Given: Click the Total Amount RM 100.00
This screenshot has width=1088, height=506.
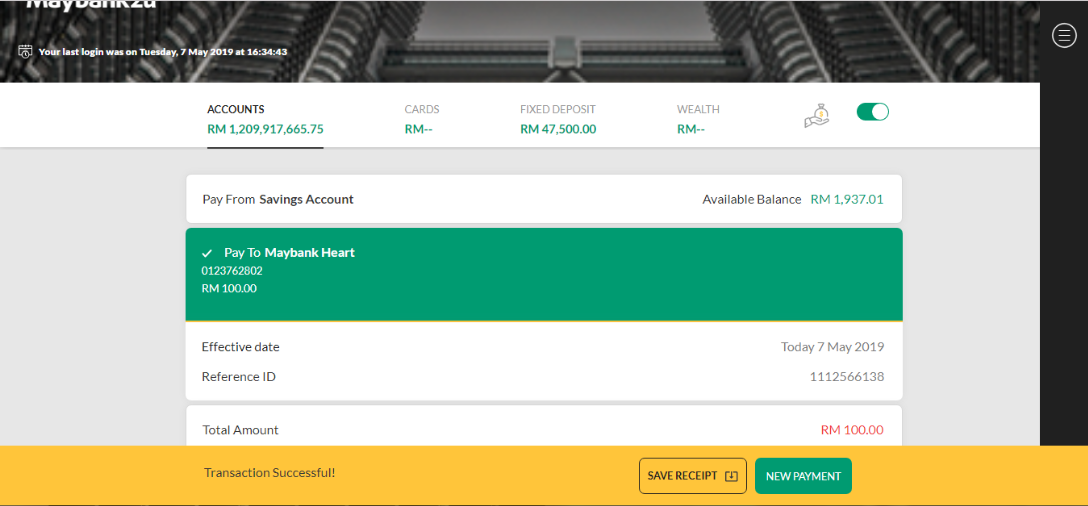Looking at the screenshot, I should pyautogui.click(x=852, y=430).
